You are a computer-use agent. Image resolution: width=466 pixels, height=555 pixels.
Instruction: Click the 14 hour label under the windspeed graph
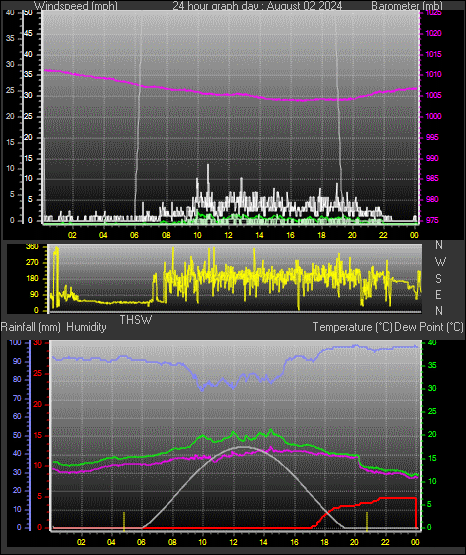pyautogui.click(x=259, y=235)
